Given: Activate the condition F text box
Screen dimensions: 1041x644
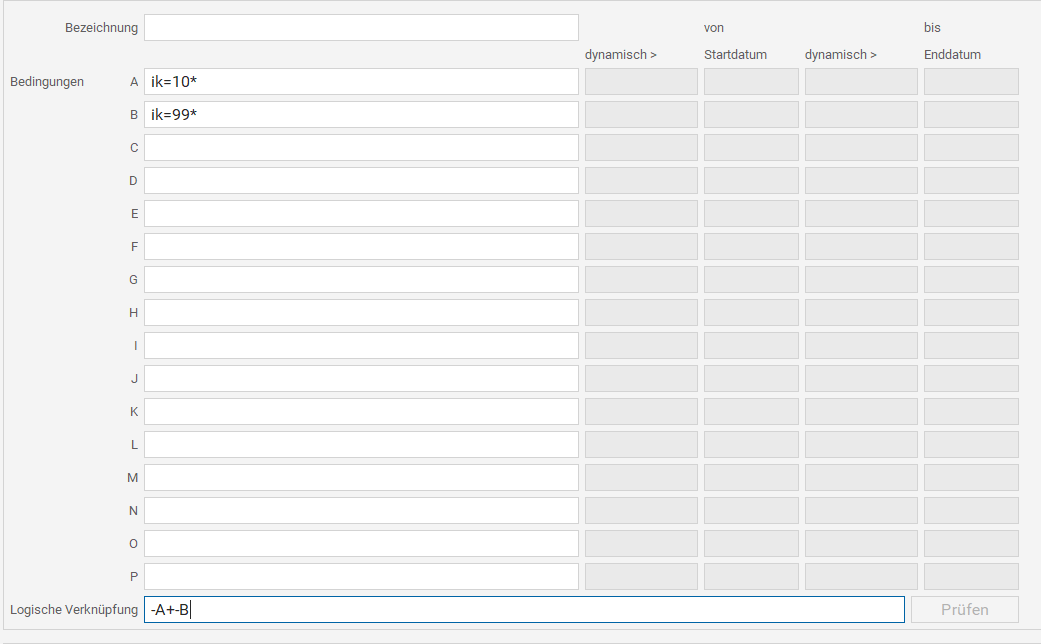Looking at the screenshot, I should [x=361, y=247].
